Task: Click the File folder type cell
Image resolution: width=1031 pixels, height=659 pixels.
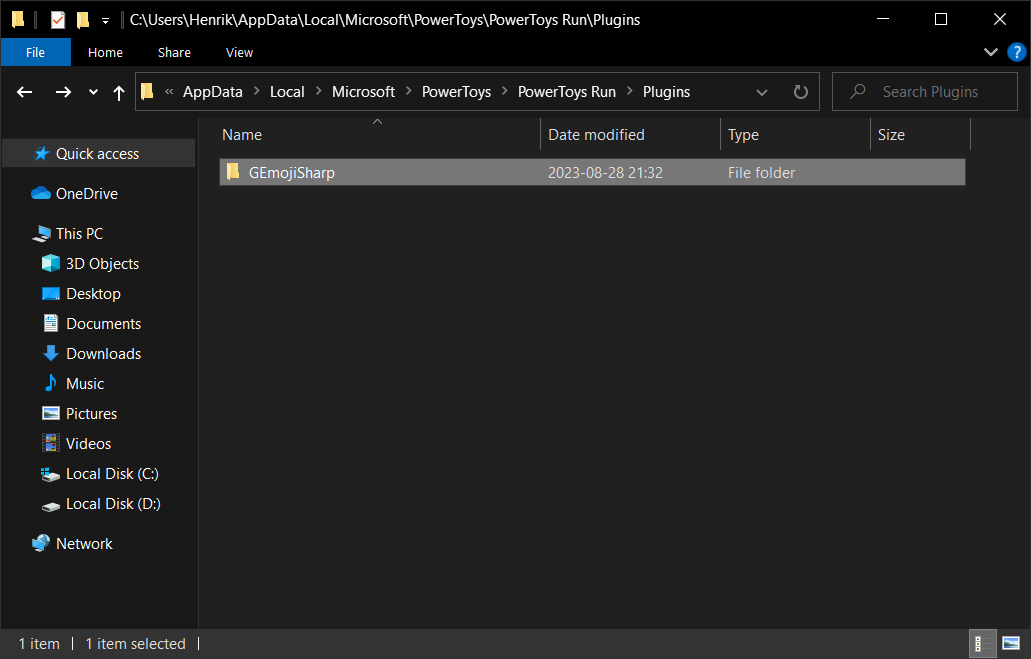Action: [761, 173]
